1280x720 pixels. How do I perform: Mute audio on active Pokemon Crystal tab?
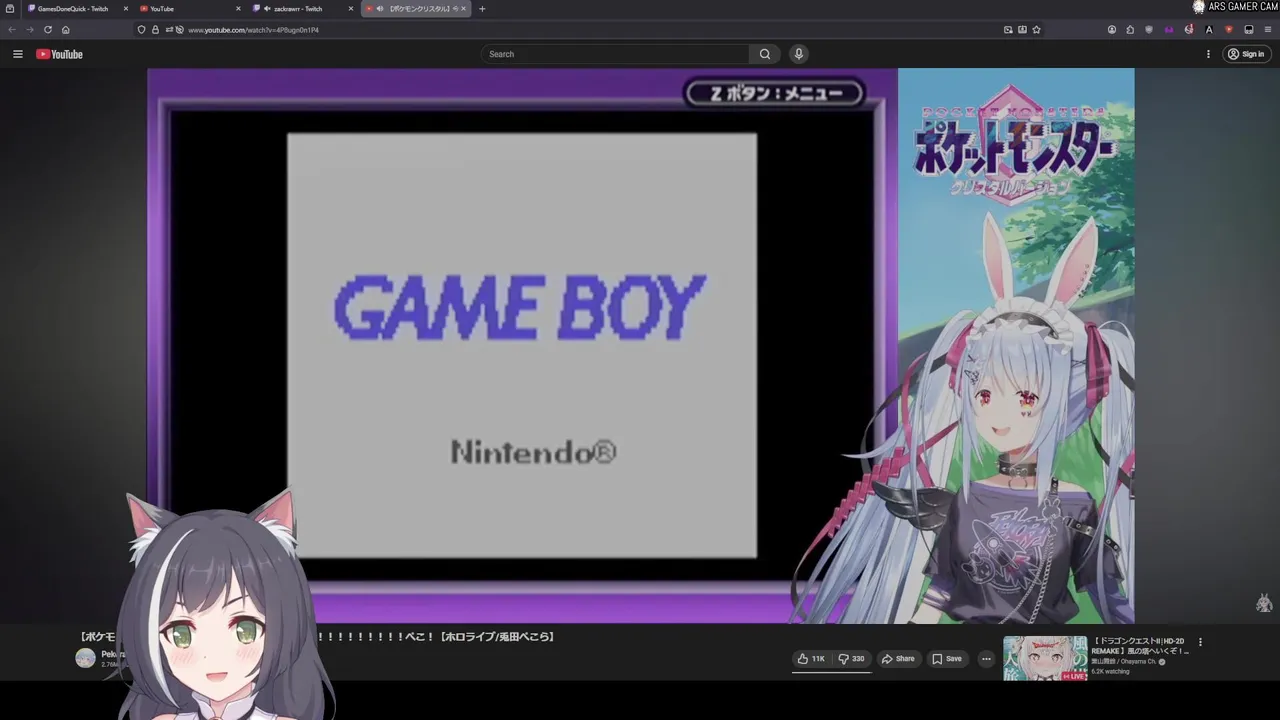pyautogui.click(x=380, y=9)
